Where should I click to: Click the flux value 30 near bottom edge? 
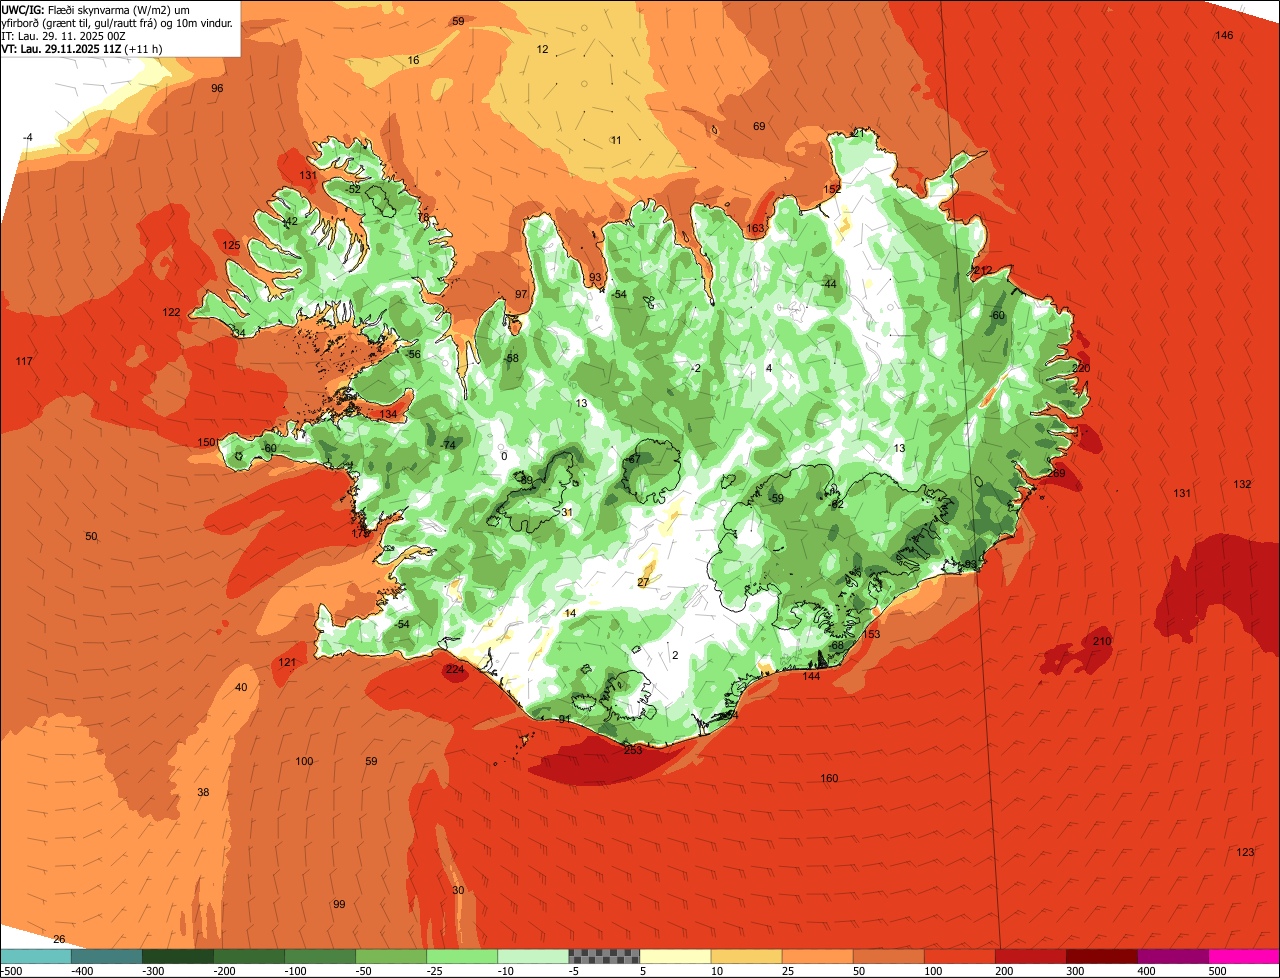[458, 890]
